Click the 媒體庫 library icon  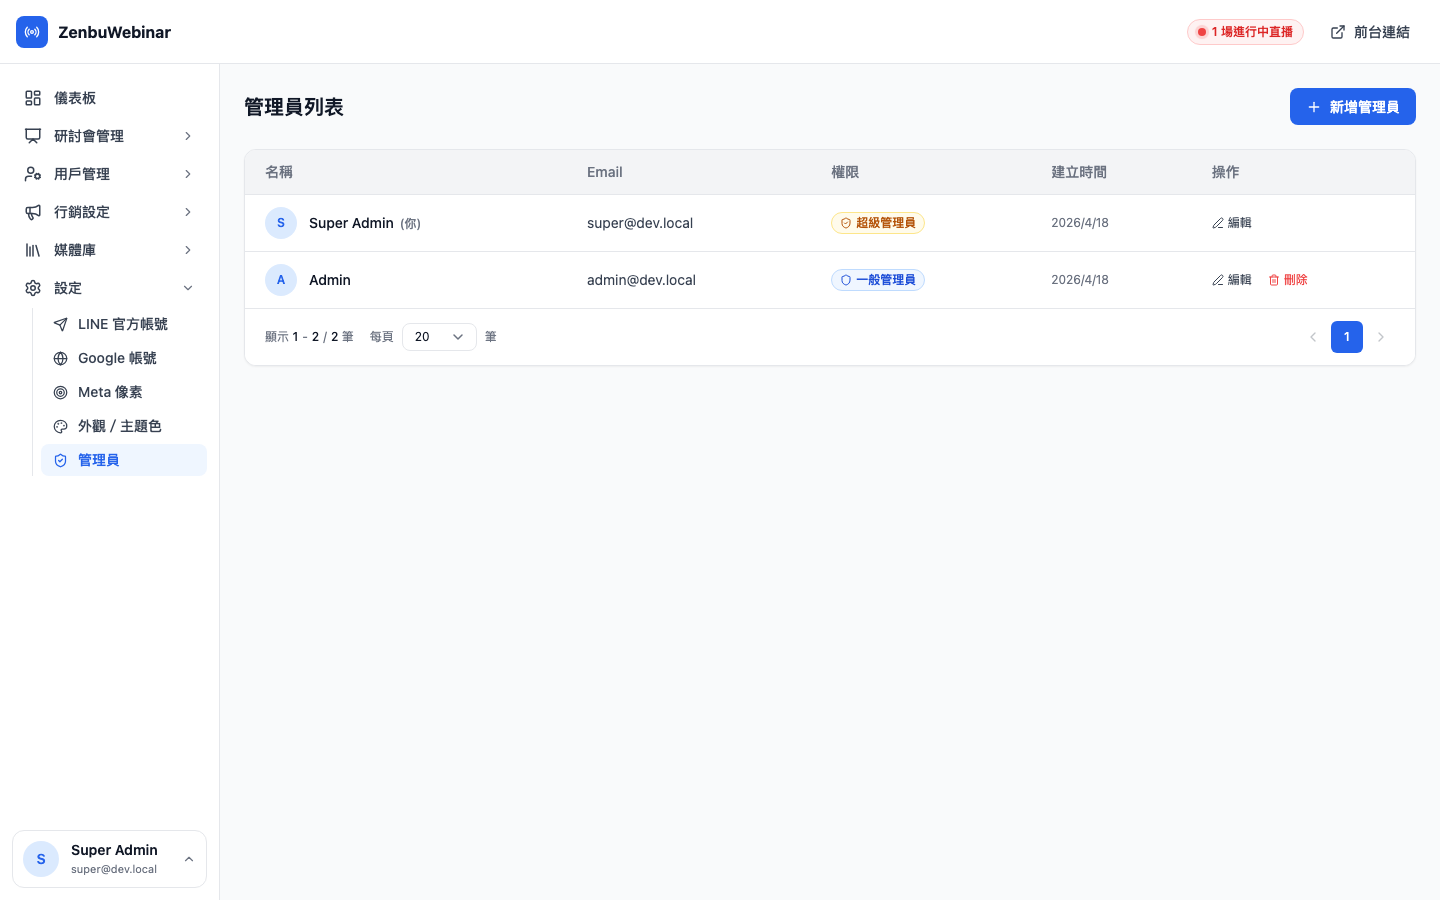[33, 250]
